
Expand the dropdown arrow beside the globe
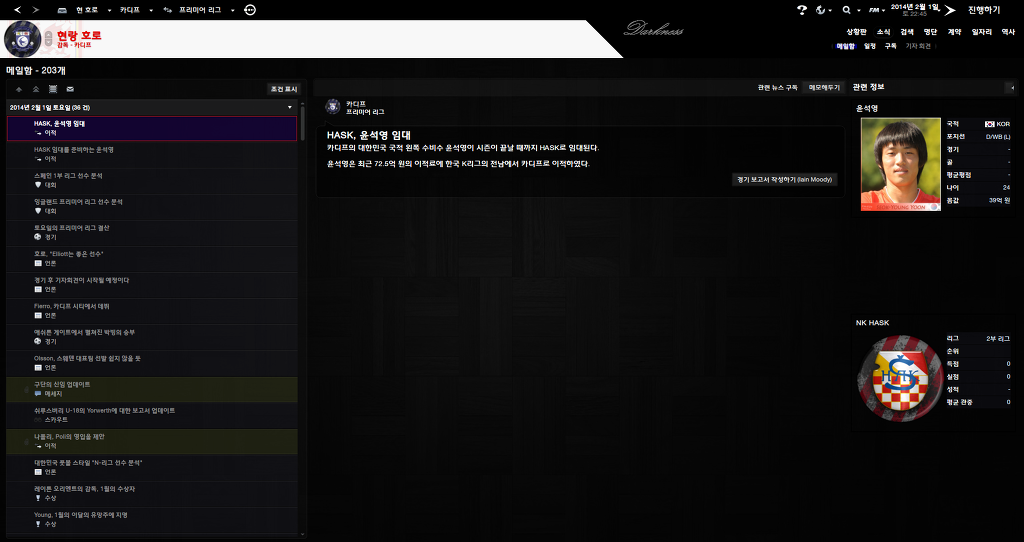tap(830, 10)
